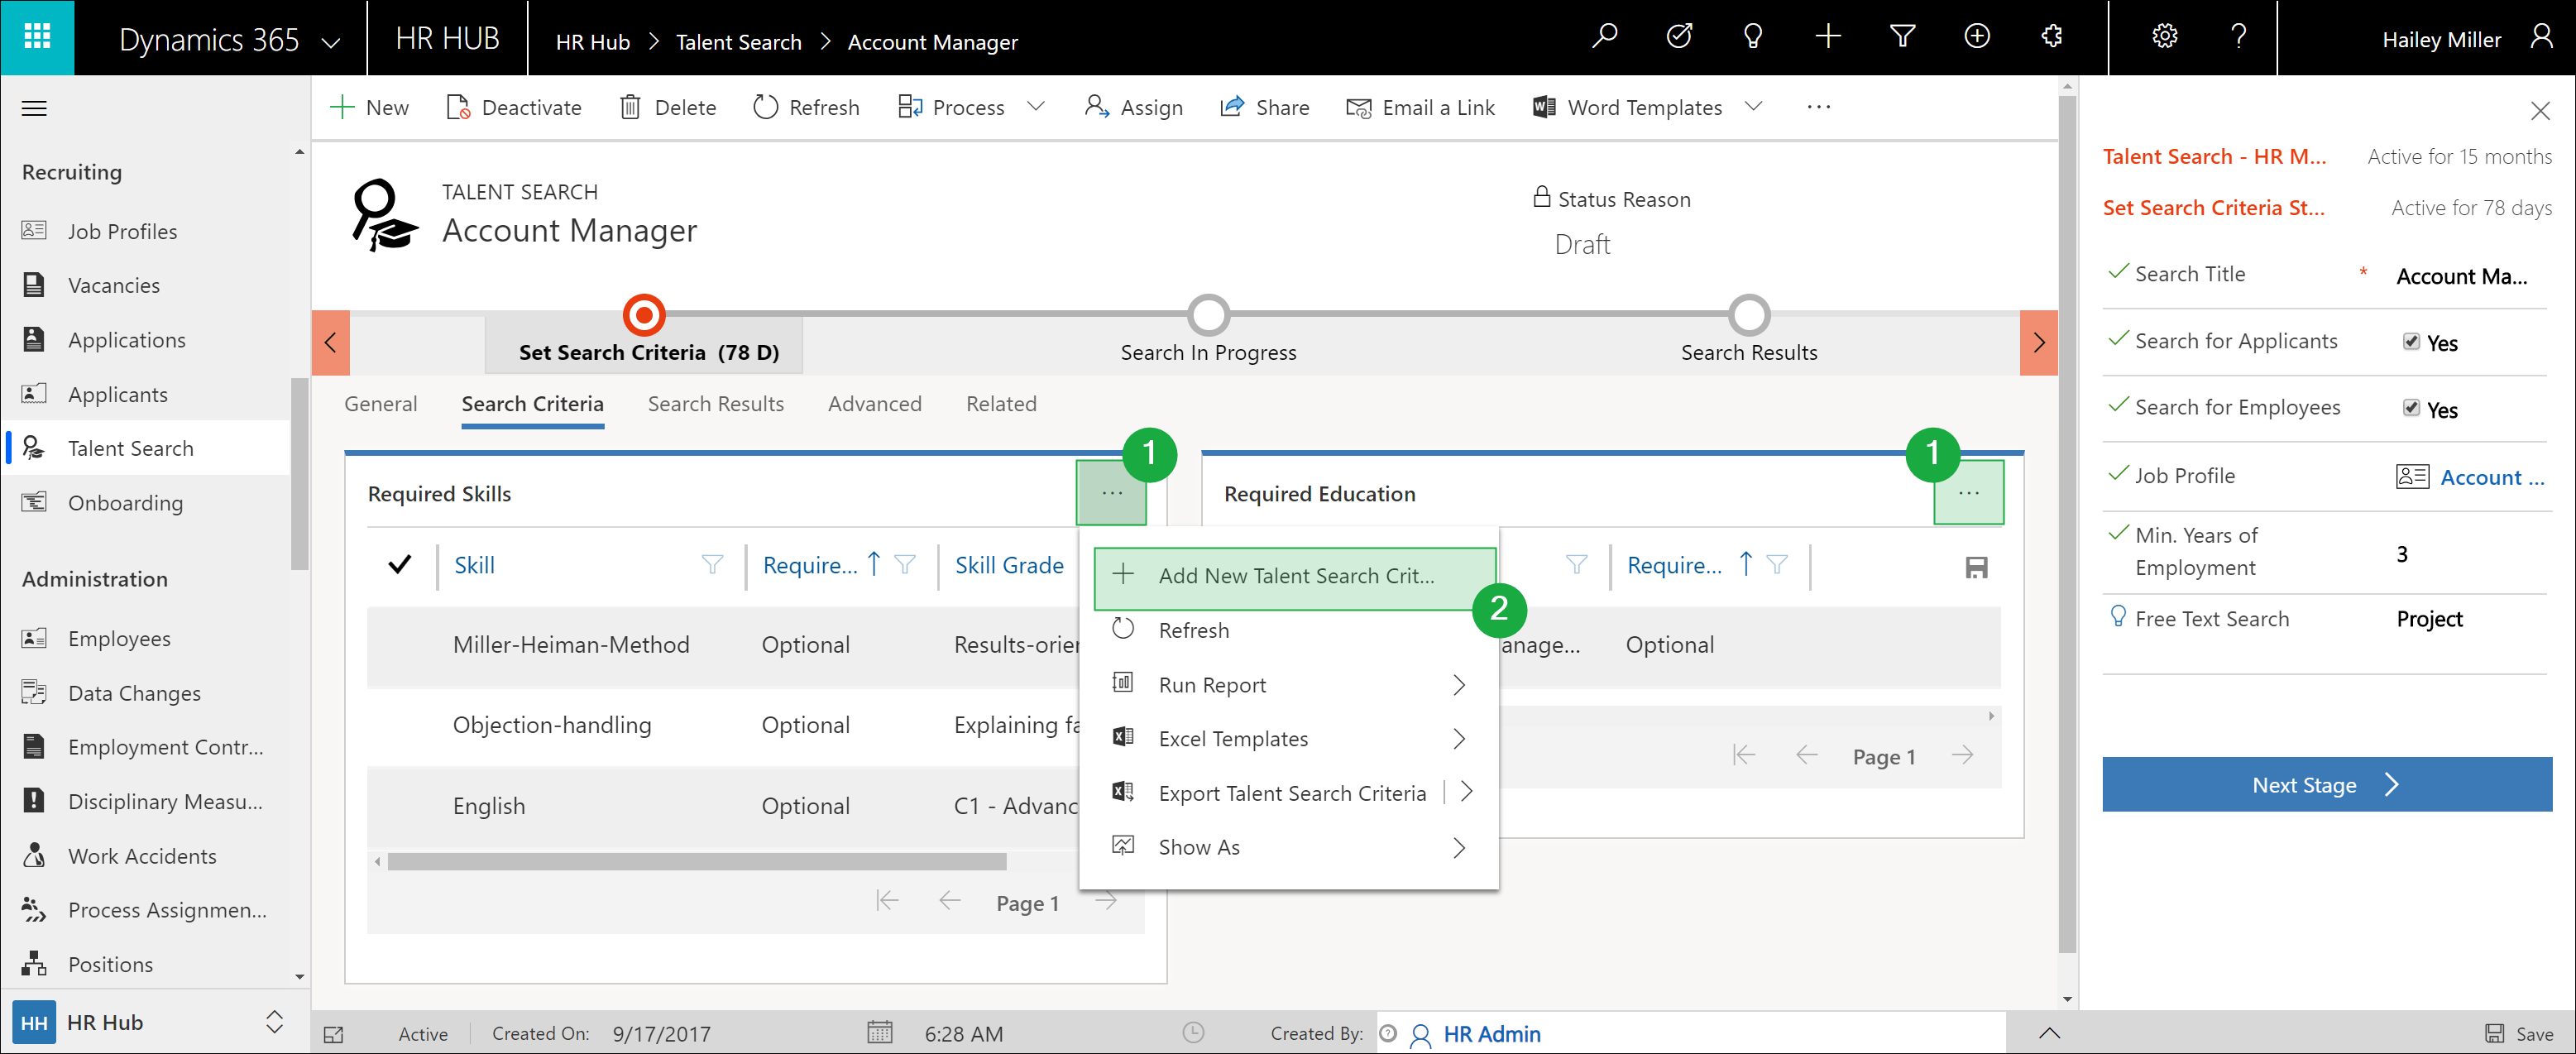2576x1054 pixels.
Task: Open Required Skills ellipsis menu
Action: (x=1111, y=493)
